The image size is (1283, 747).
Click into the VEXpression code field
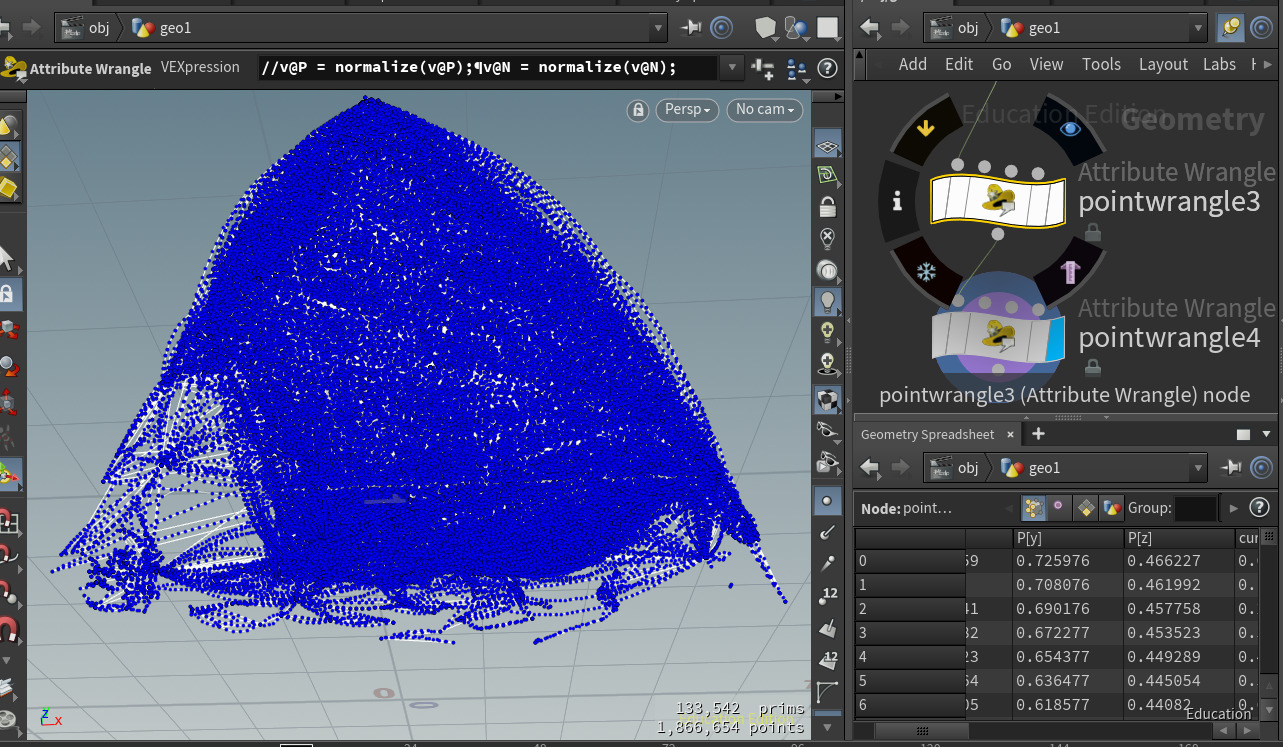[487, 68]
